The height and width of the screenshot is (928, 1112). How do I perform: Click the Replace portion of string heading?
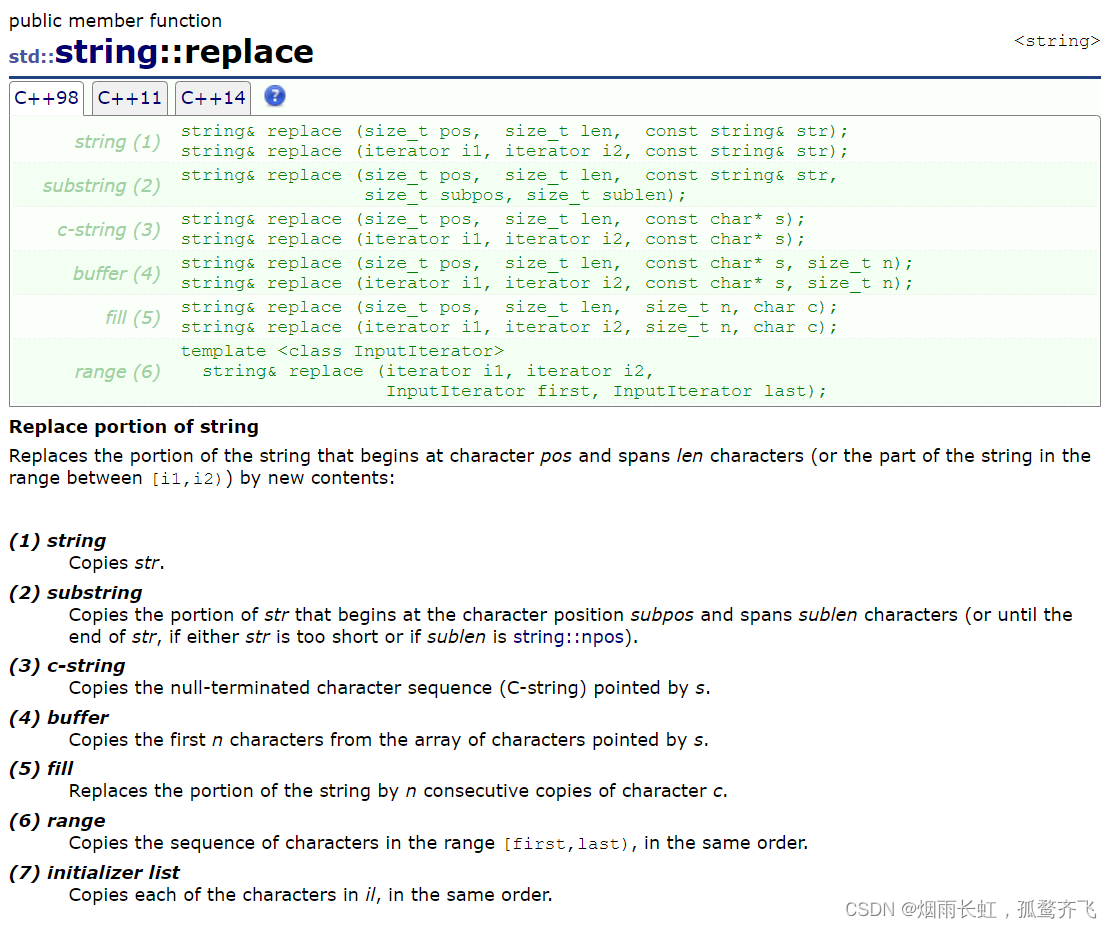tap(133, 426)
